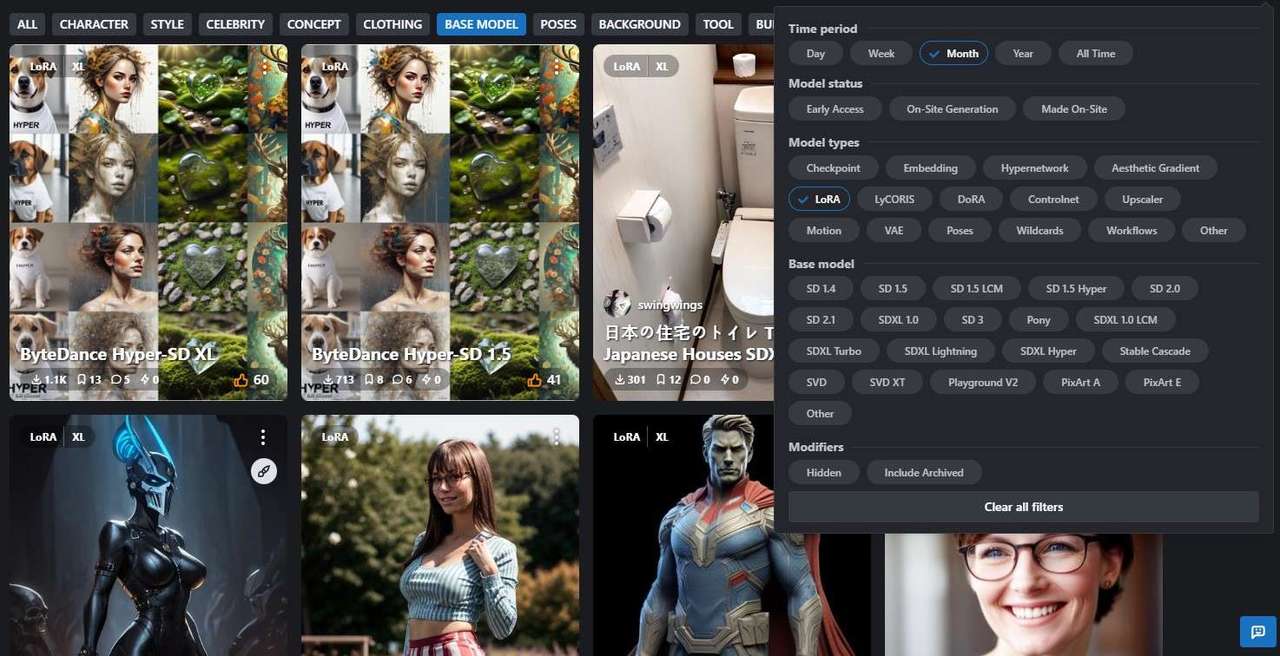
Task: Open three-dot menu on Hyper-SD 1.5 card
Action: 556,67
